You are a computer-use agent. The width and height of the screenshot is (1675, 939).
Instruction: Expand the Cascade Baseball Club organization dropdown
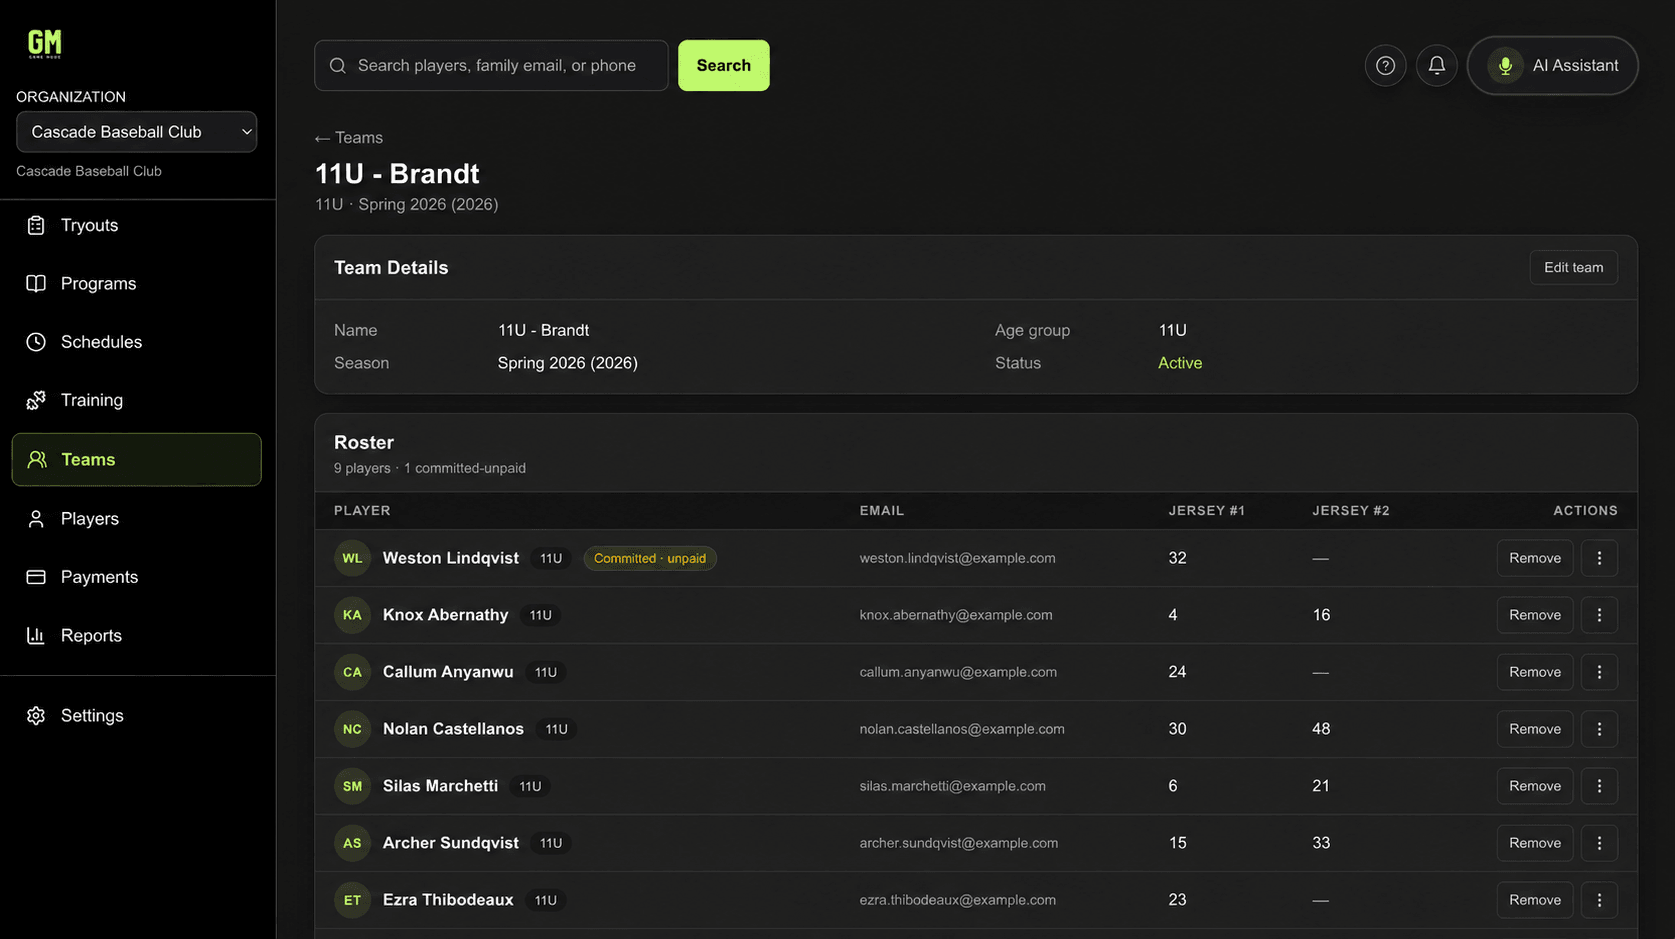click(x=136, y=132)
